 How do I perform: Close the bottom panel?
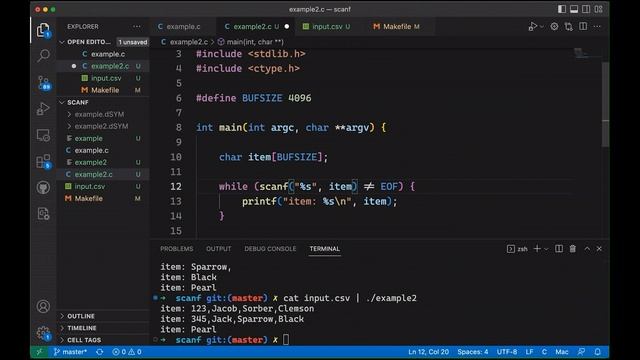(599, 249)
